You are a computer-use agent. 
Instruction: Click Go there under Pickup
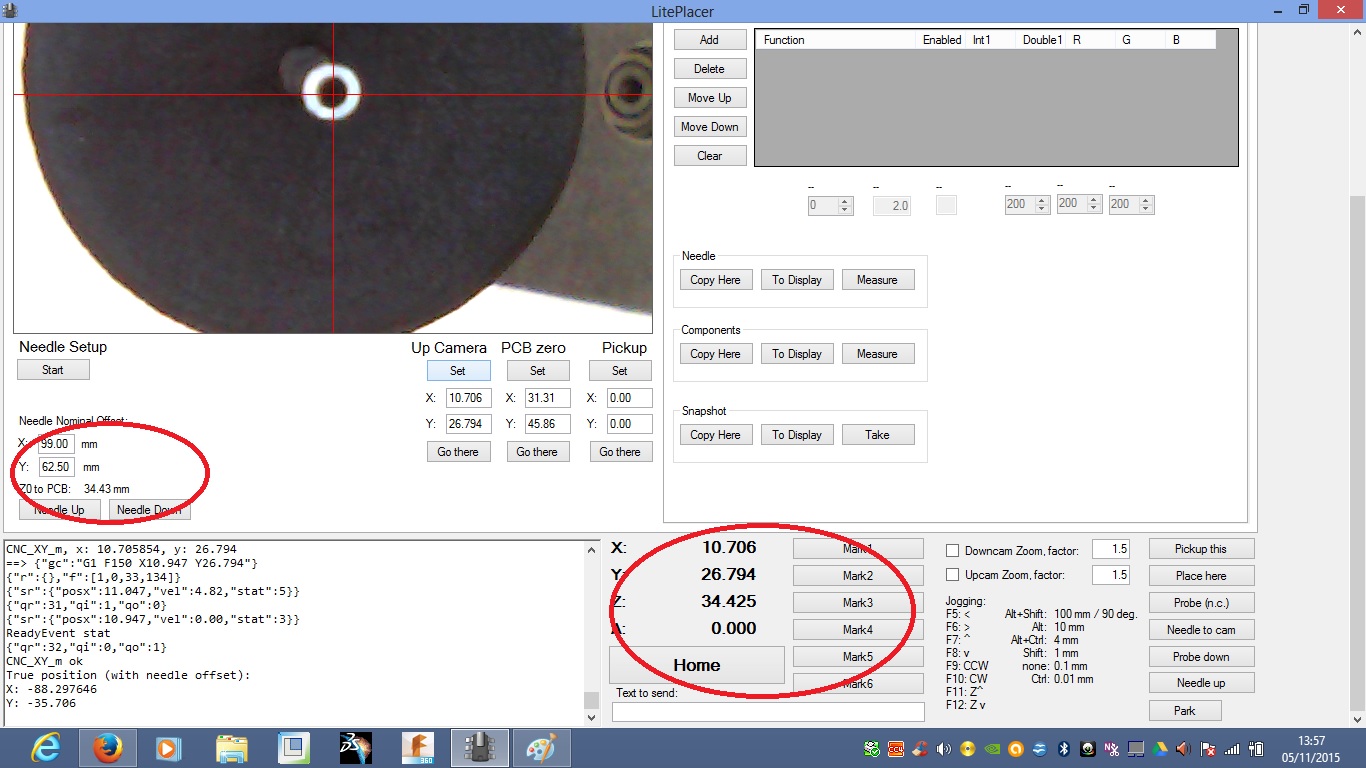point(620,452)
